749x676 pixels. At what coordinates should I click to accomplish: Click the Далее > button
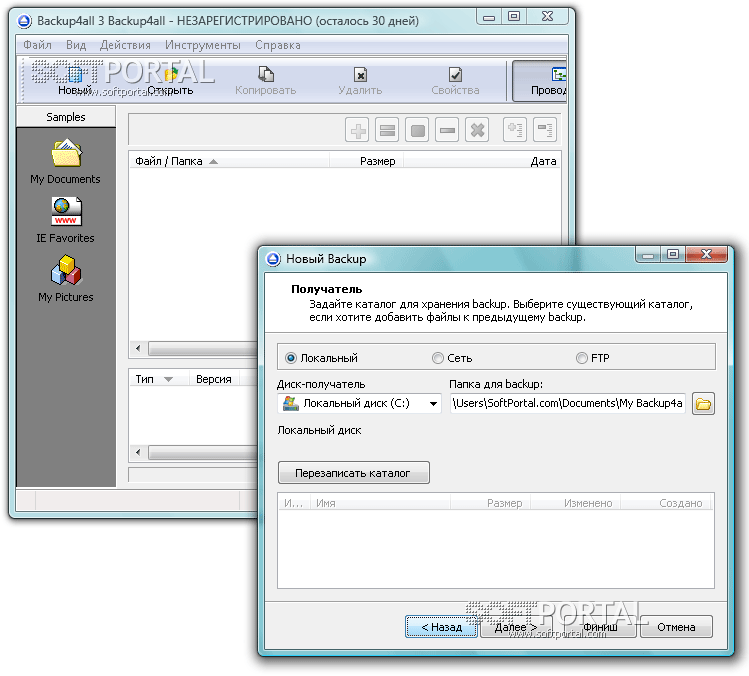coord(516,627)
